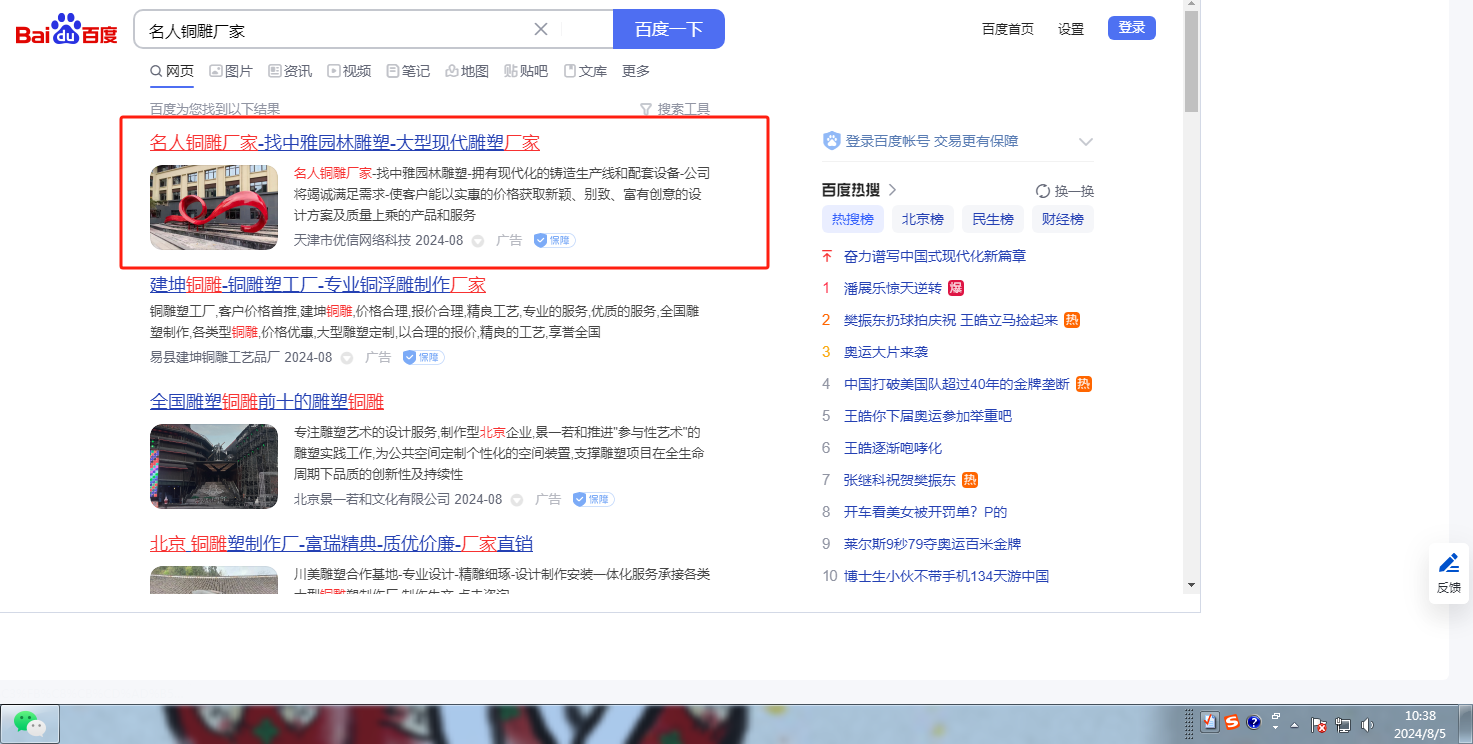Show hidden tray icons with the up arrow
This screenshot has height=744, width=1473.
coord(1295,724)
